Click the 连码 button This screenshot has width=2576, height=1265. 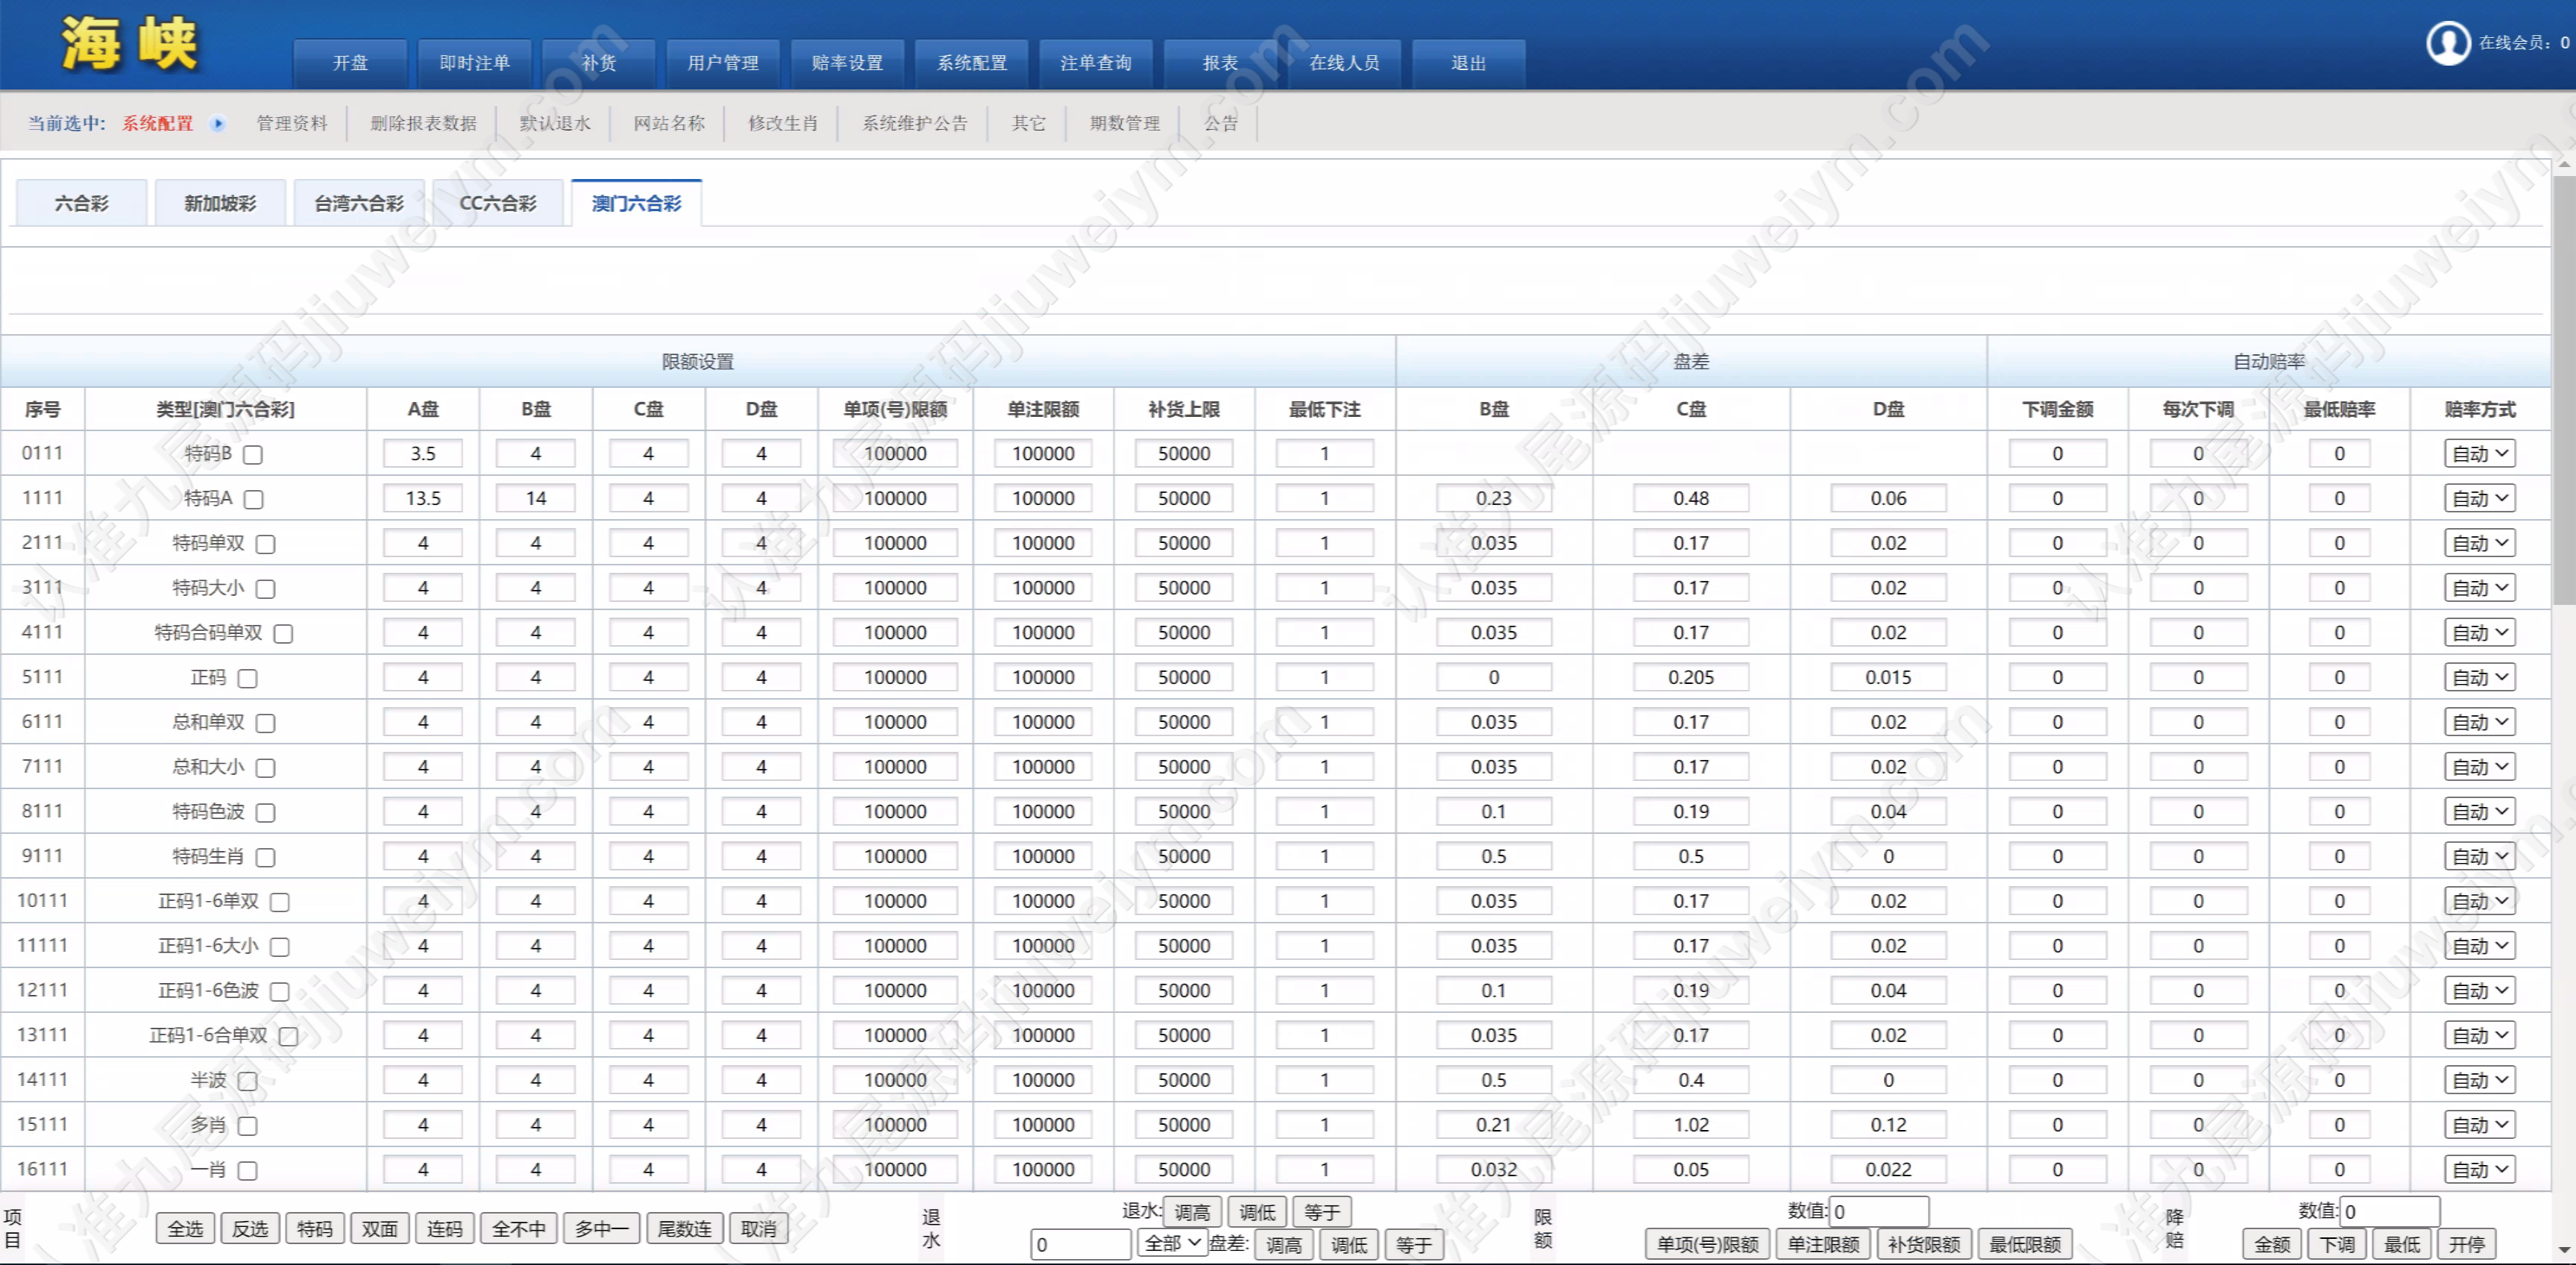pos(444,1229)
